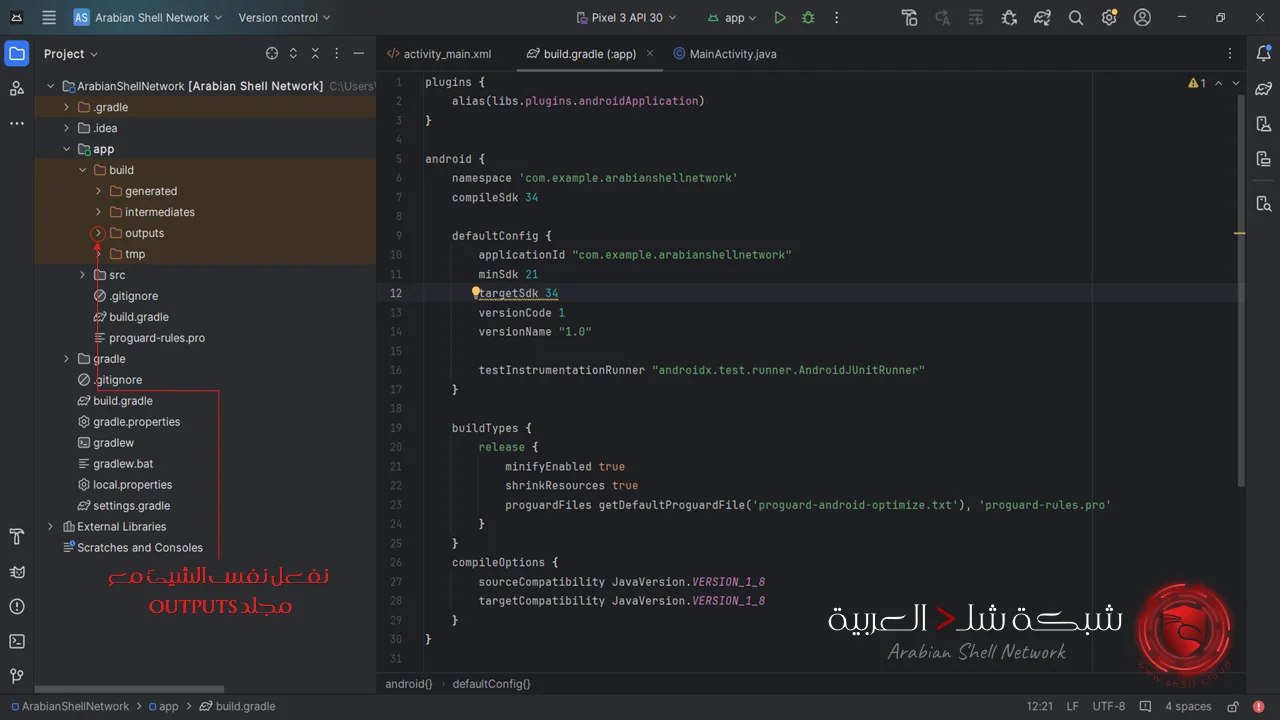Viewport: 1280px width, 720px height.
Task: Show more tool windows ellipsis
Action: [17, 123]
